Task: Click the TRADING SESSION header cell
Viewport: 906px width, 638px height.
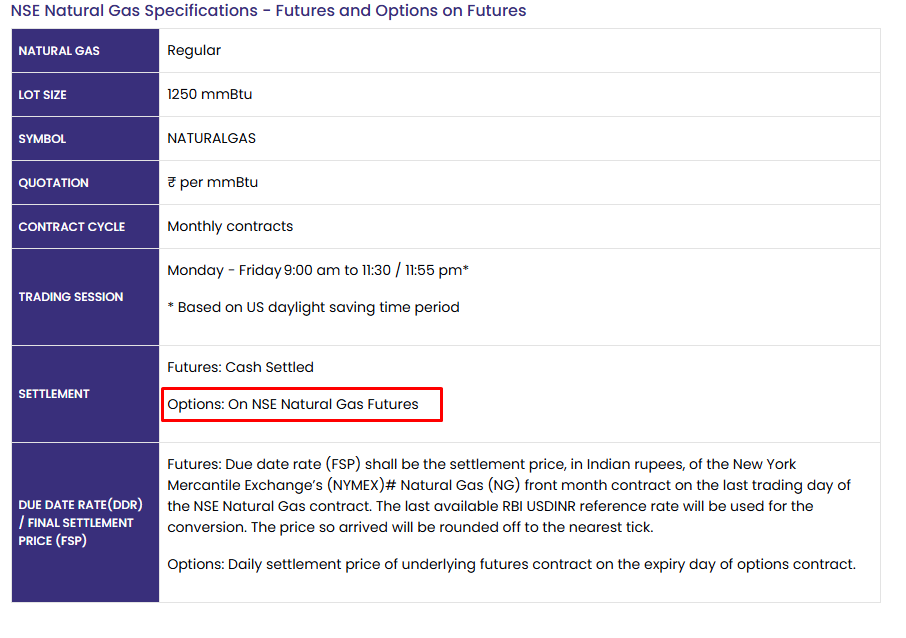Action: 86,297
